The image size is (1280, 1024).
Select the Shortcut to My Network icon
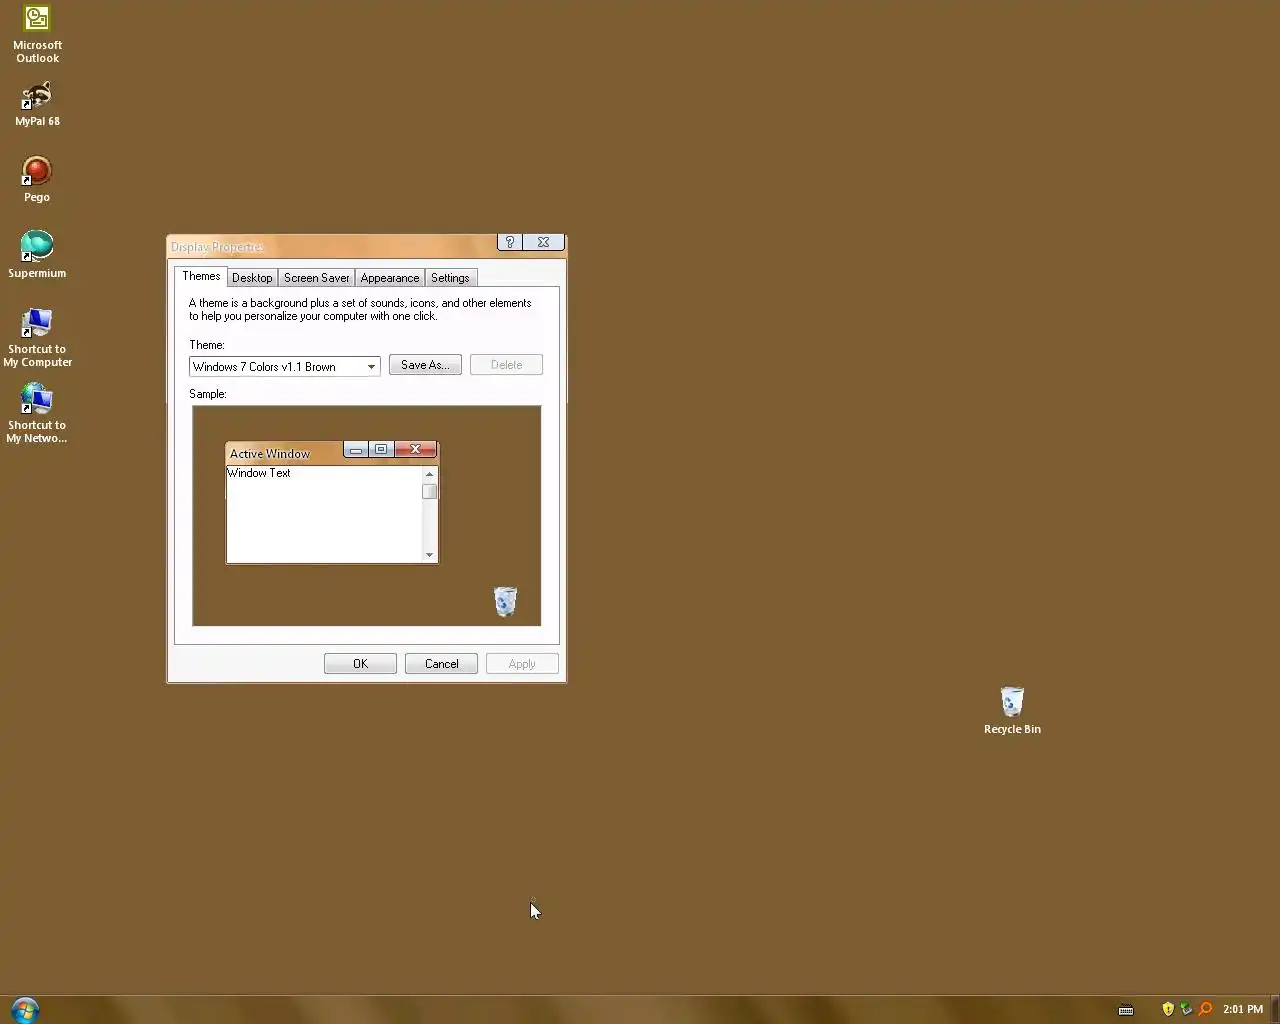tap(37, 413)
